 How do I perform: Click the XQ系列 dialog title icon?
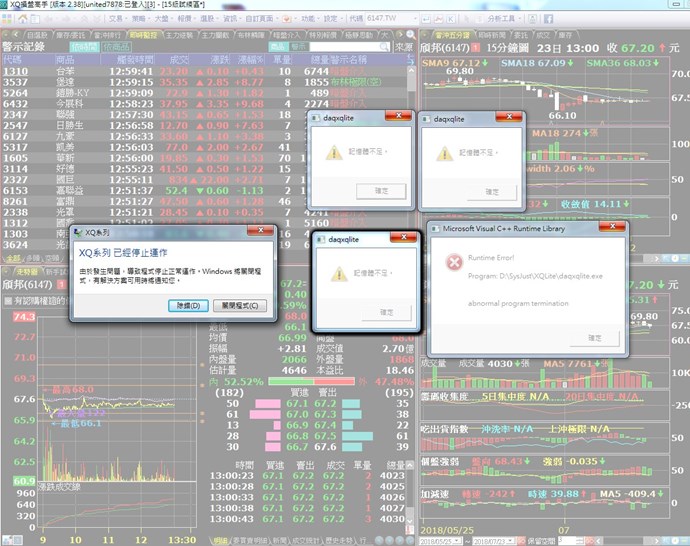pyautogui.click(x=78, y=232)
